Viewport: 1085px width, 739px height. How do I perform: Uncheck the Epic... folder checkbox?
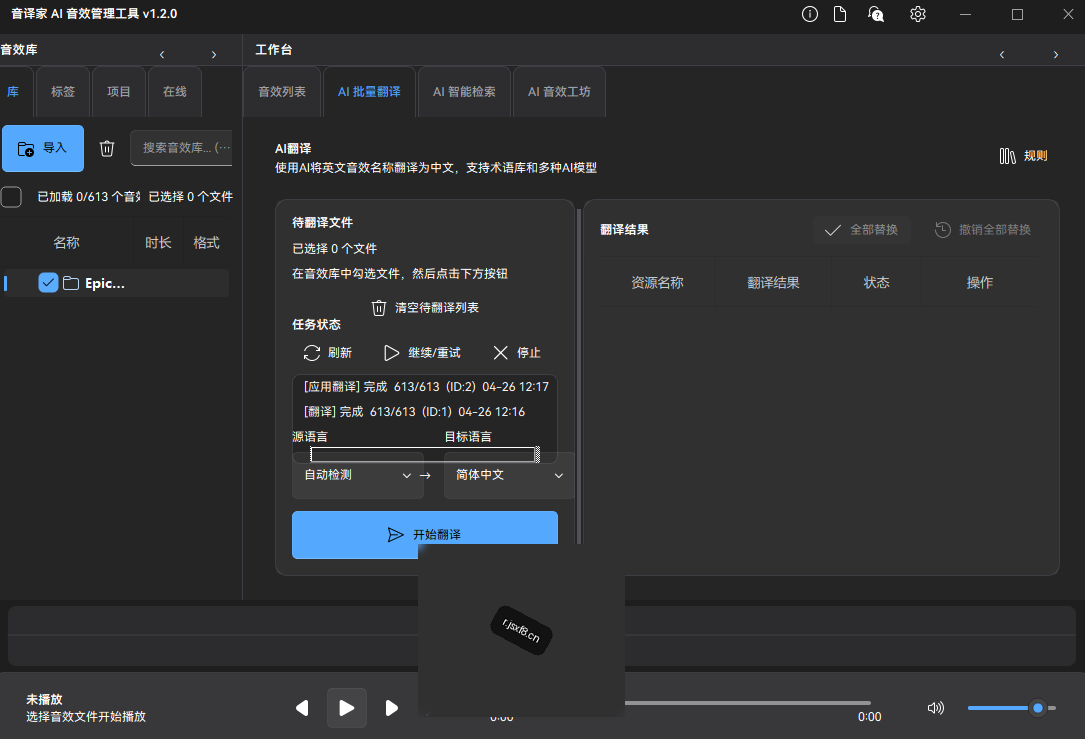coord(48,283)
